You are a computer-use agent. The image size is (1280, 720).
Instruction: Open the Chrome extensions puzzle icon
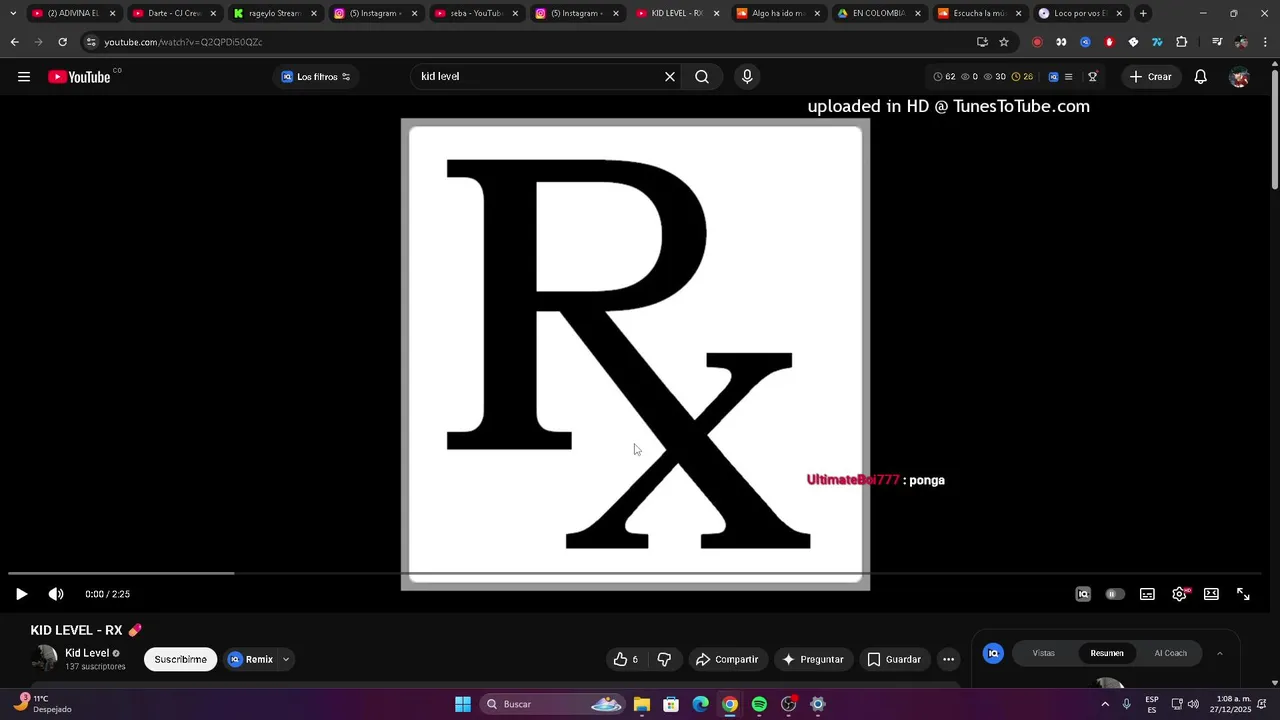pyautogui.click(x=1181, y=42)
